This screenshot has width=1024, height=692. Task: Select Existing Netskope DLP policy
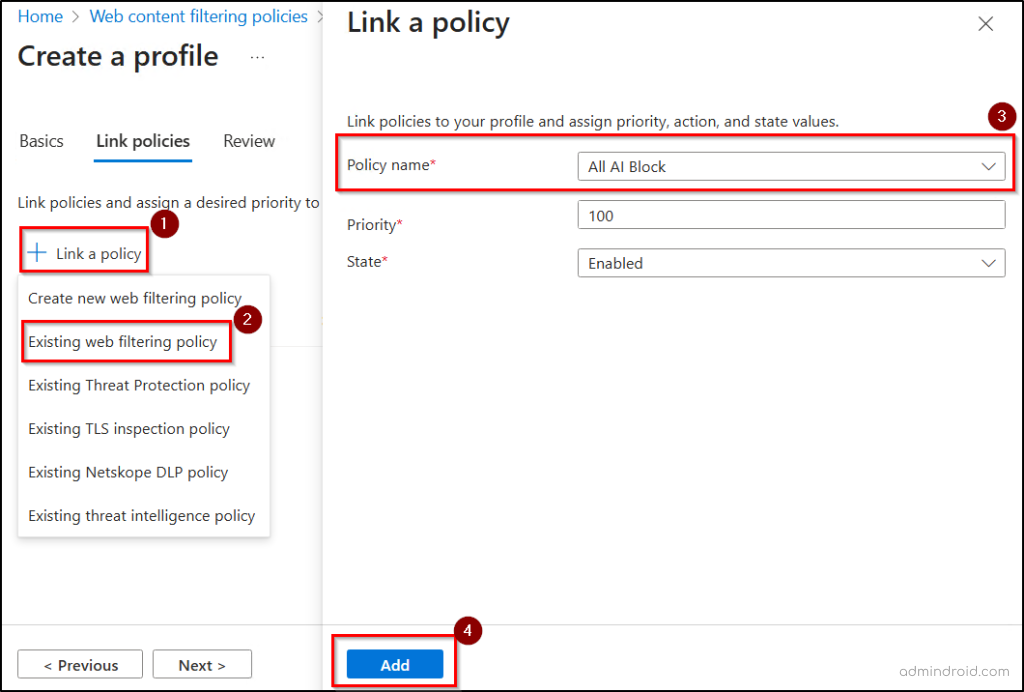click(x=128, y=472)
